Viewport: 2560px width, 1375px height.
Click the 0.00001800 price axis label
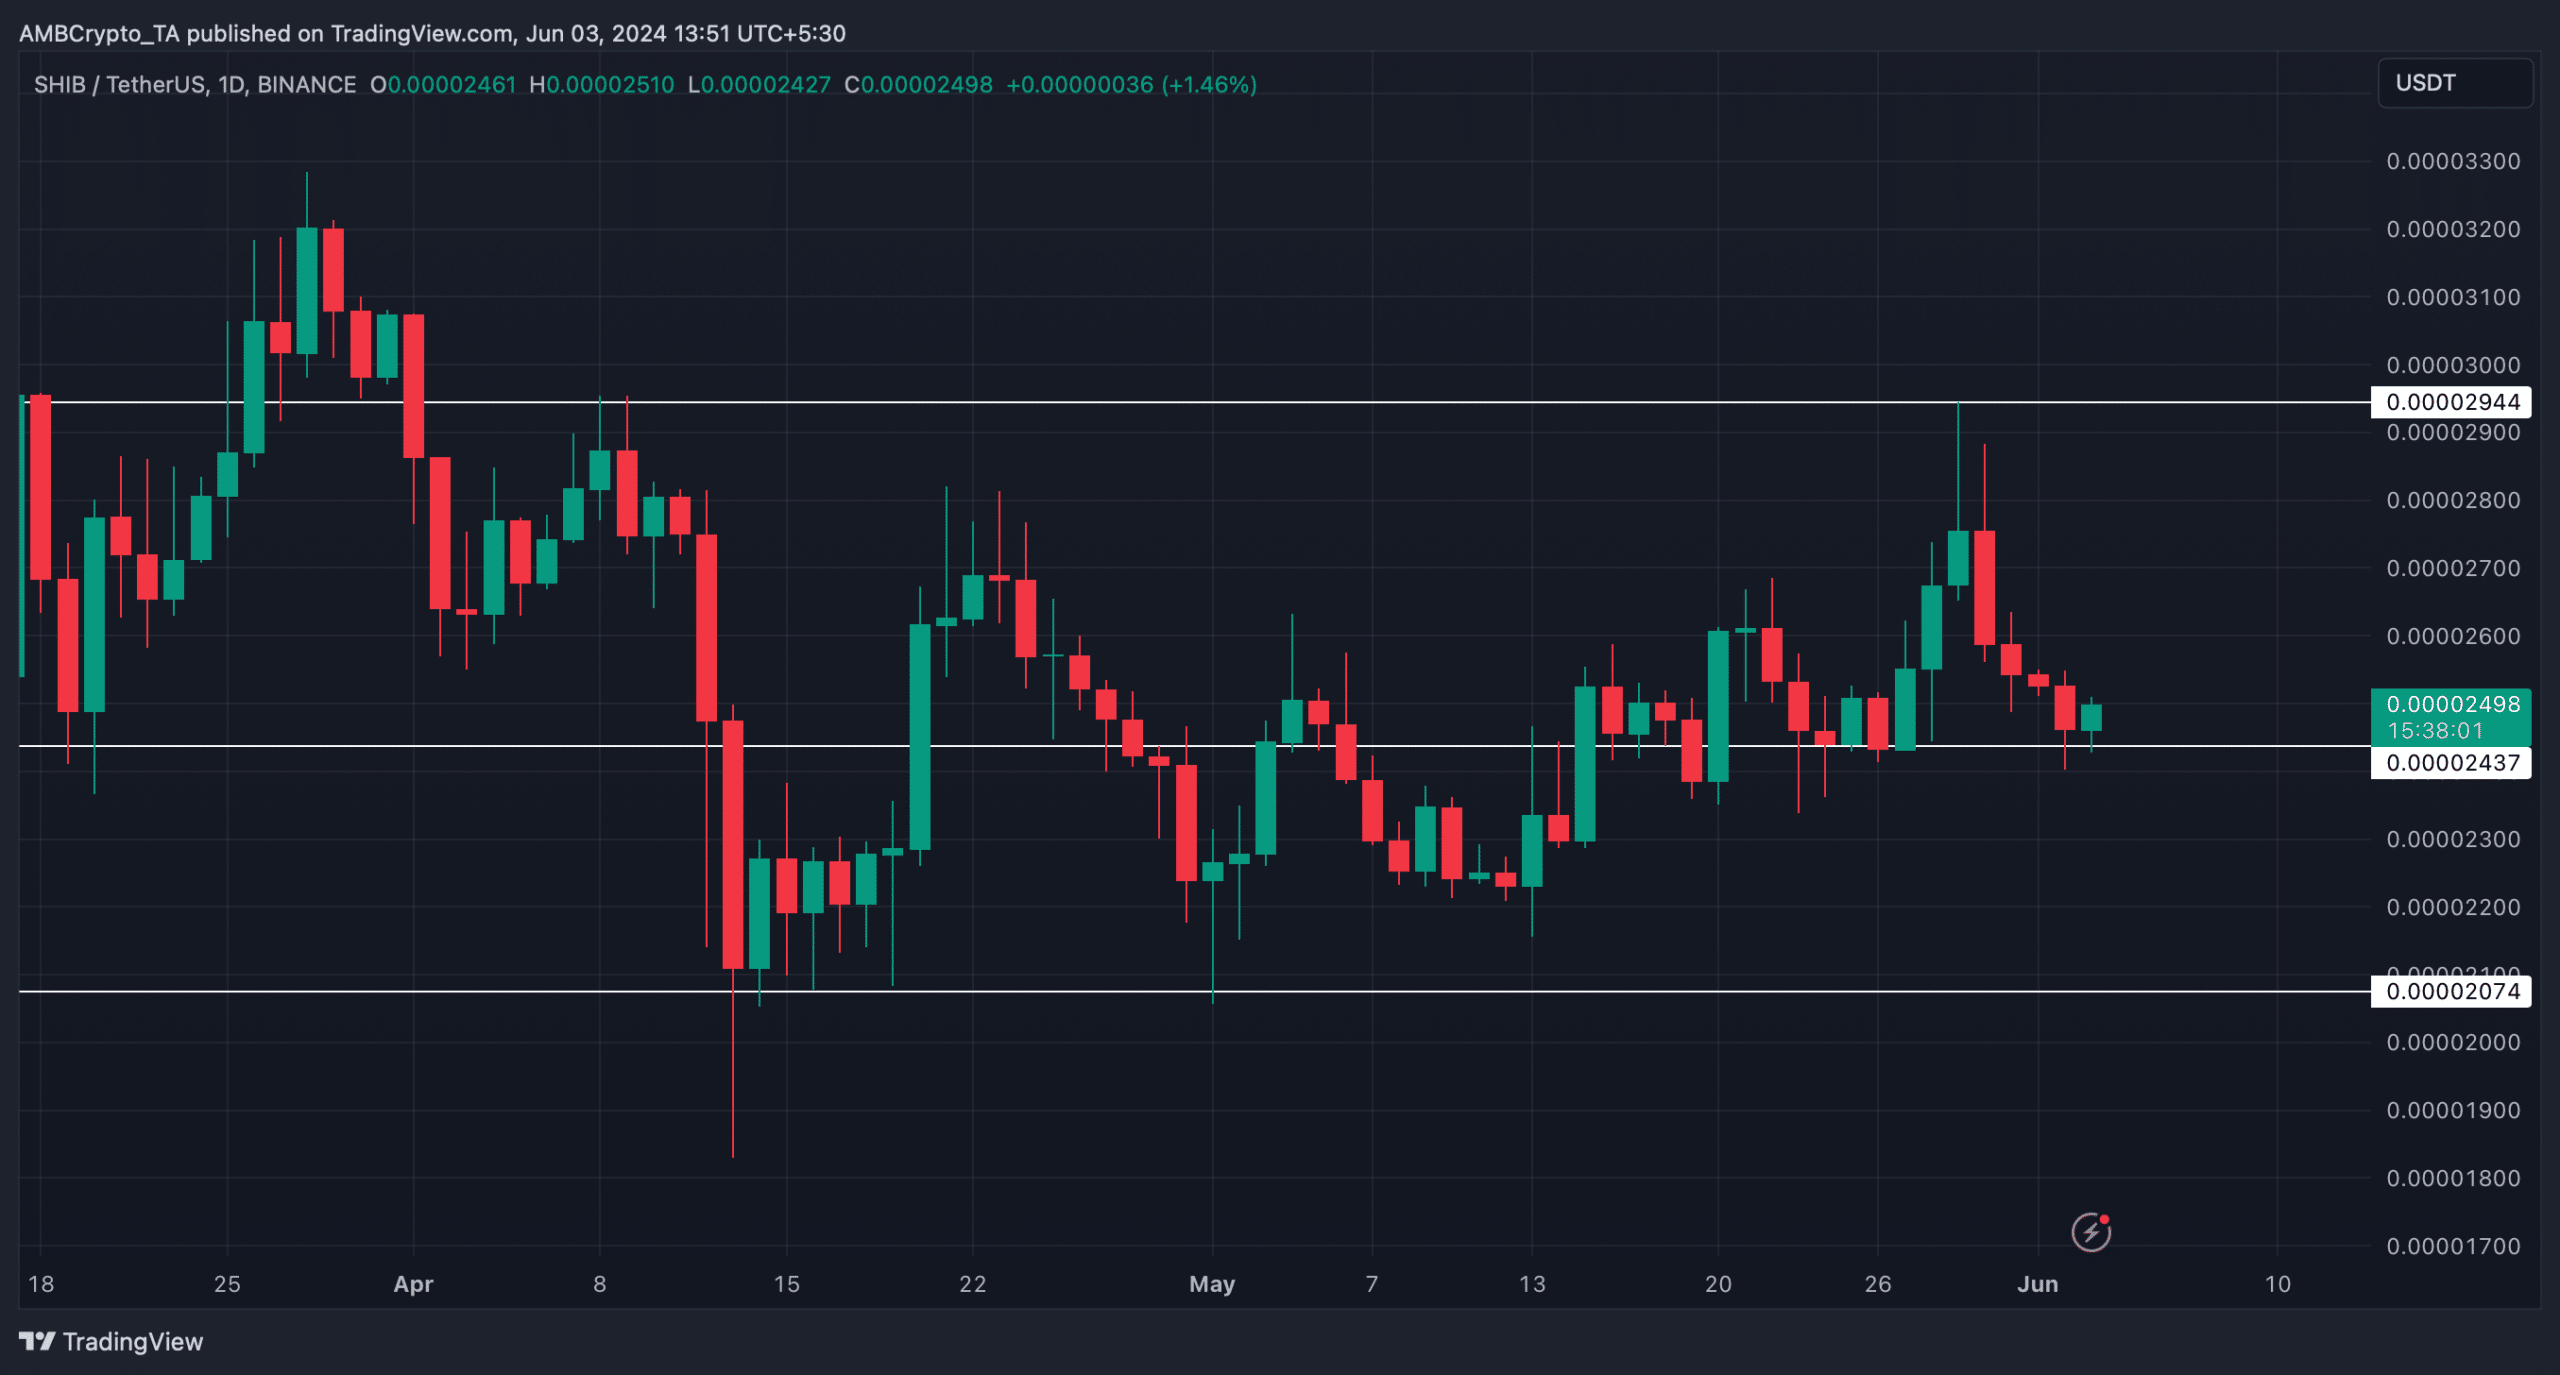click(2453, 1178)
